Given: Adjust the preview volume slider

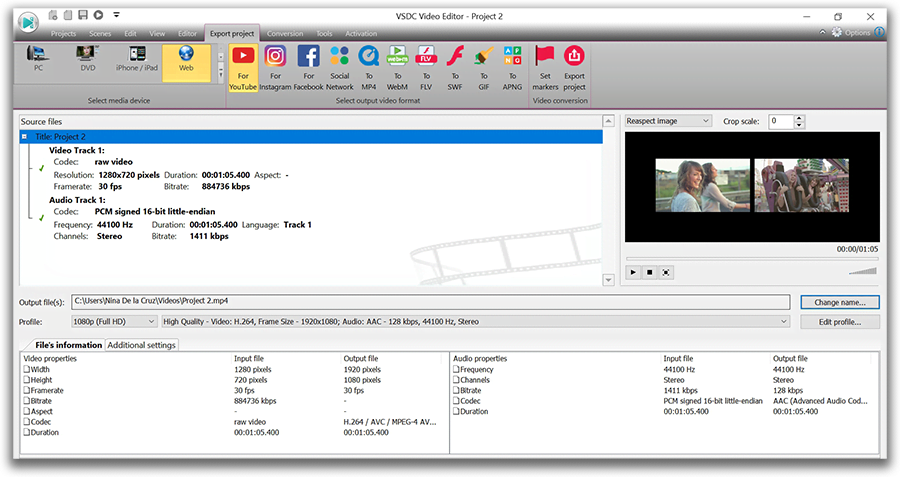Looking at the screenshot, I should (x=863, y=271).
